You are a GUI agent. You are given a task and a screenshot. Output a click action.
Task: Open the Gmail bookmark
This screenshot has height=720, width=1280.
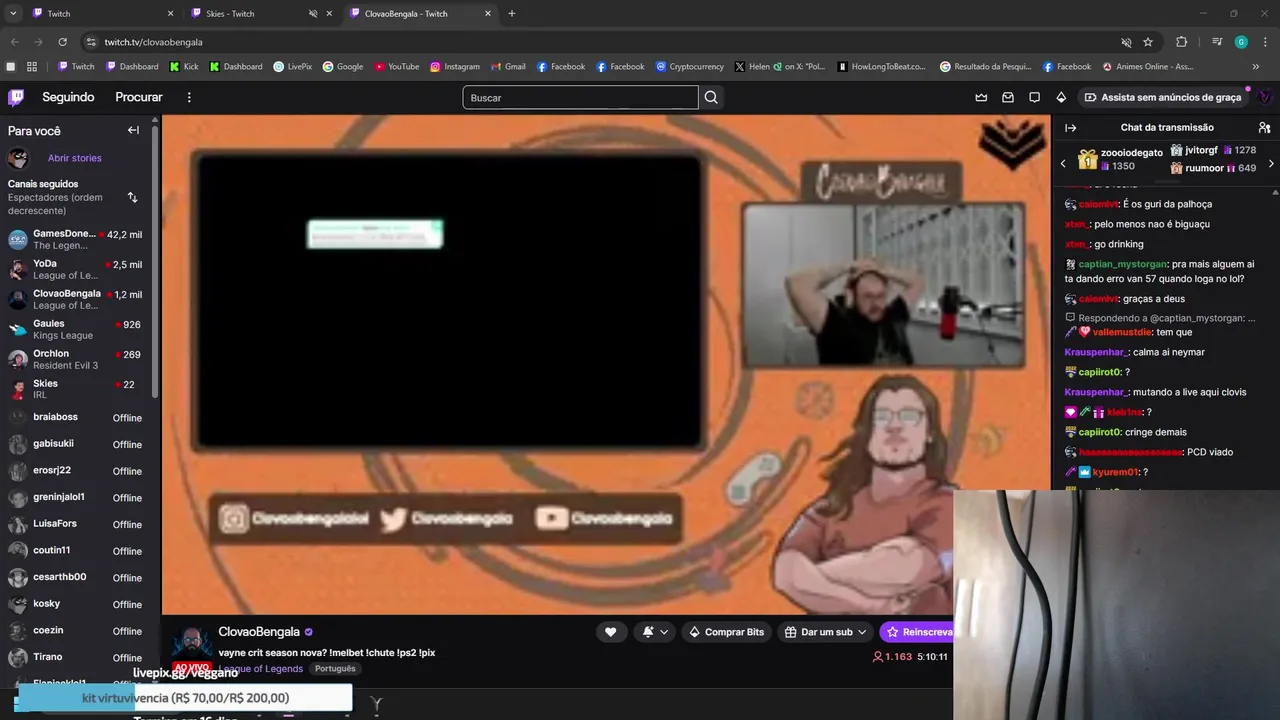point(508,66)
